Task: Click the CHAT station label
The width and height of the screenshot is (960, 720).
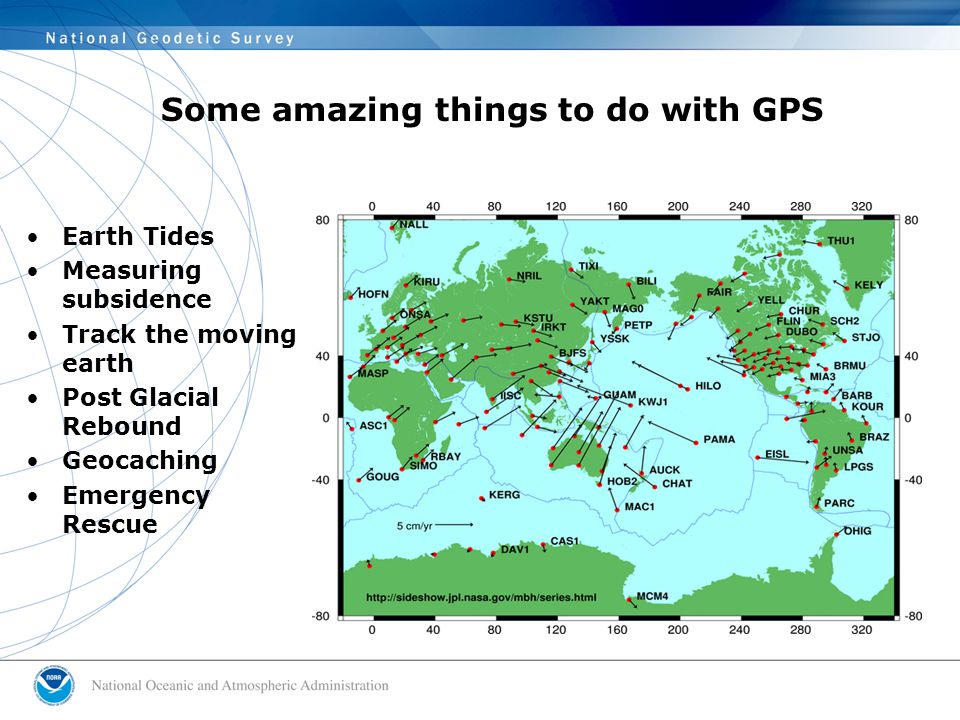Action: 677,483
